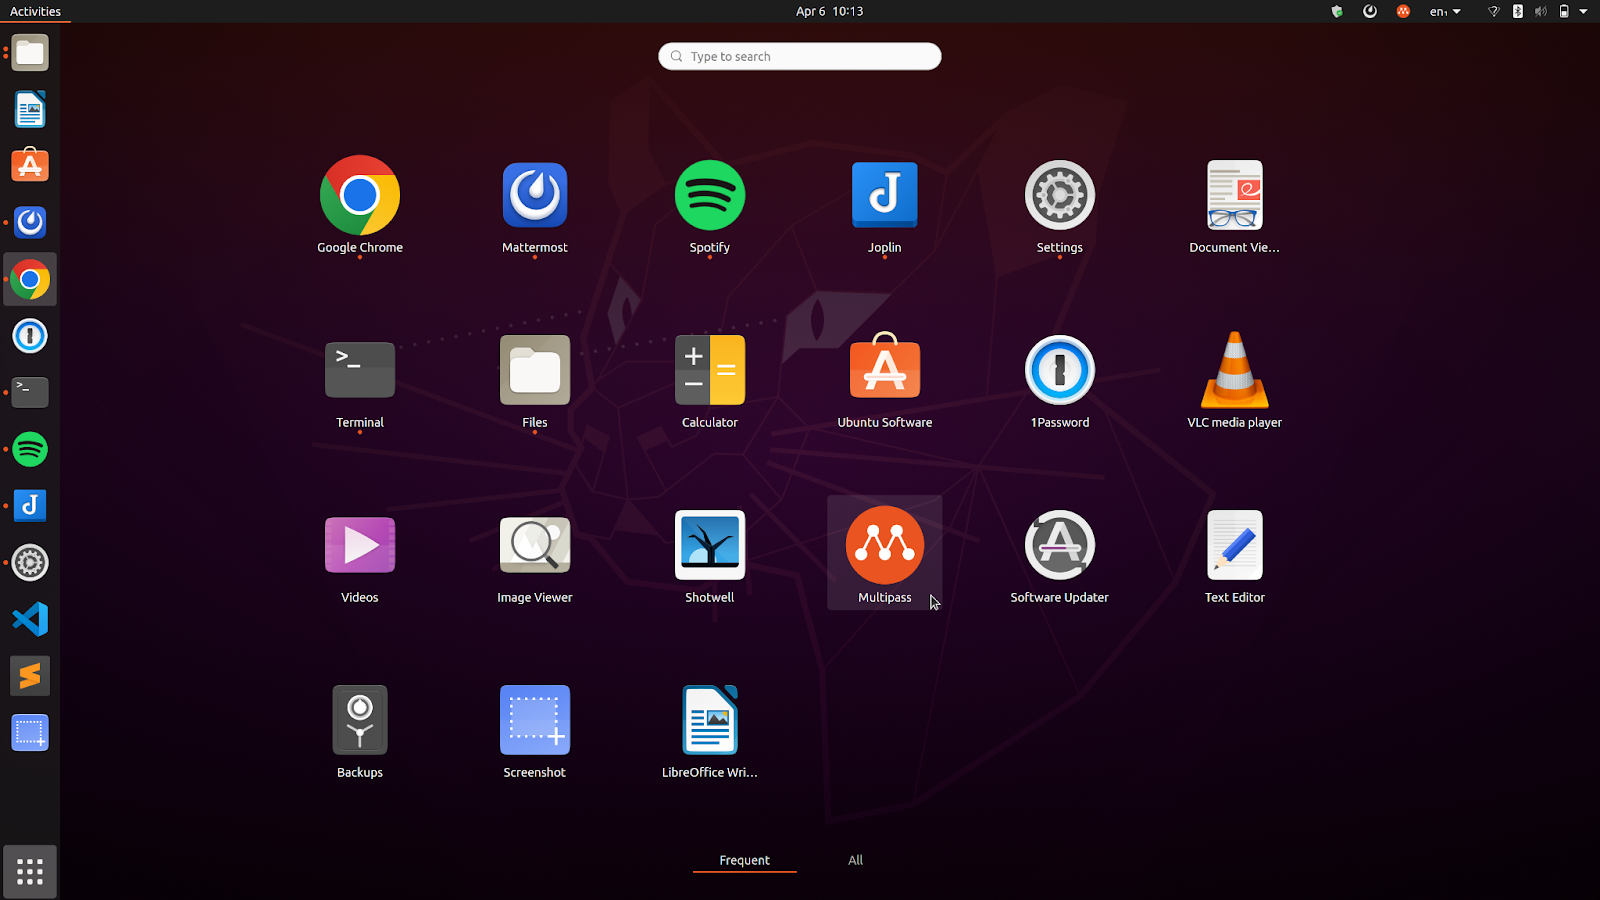The width and height of the screenshot is (1600, 900).
Task: Launch Sublime Text from the dock
Action: click(30, 676)
